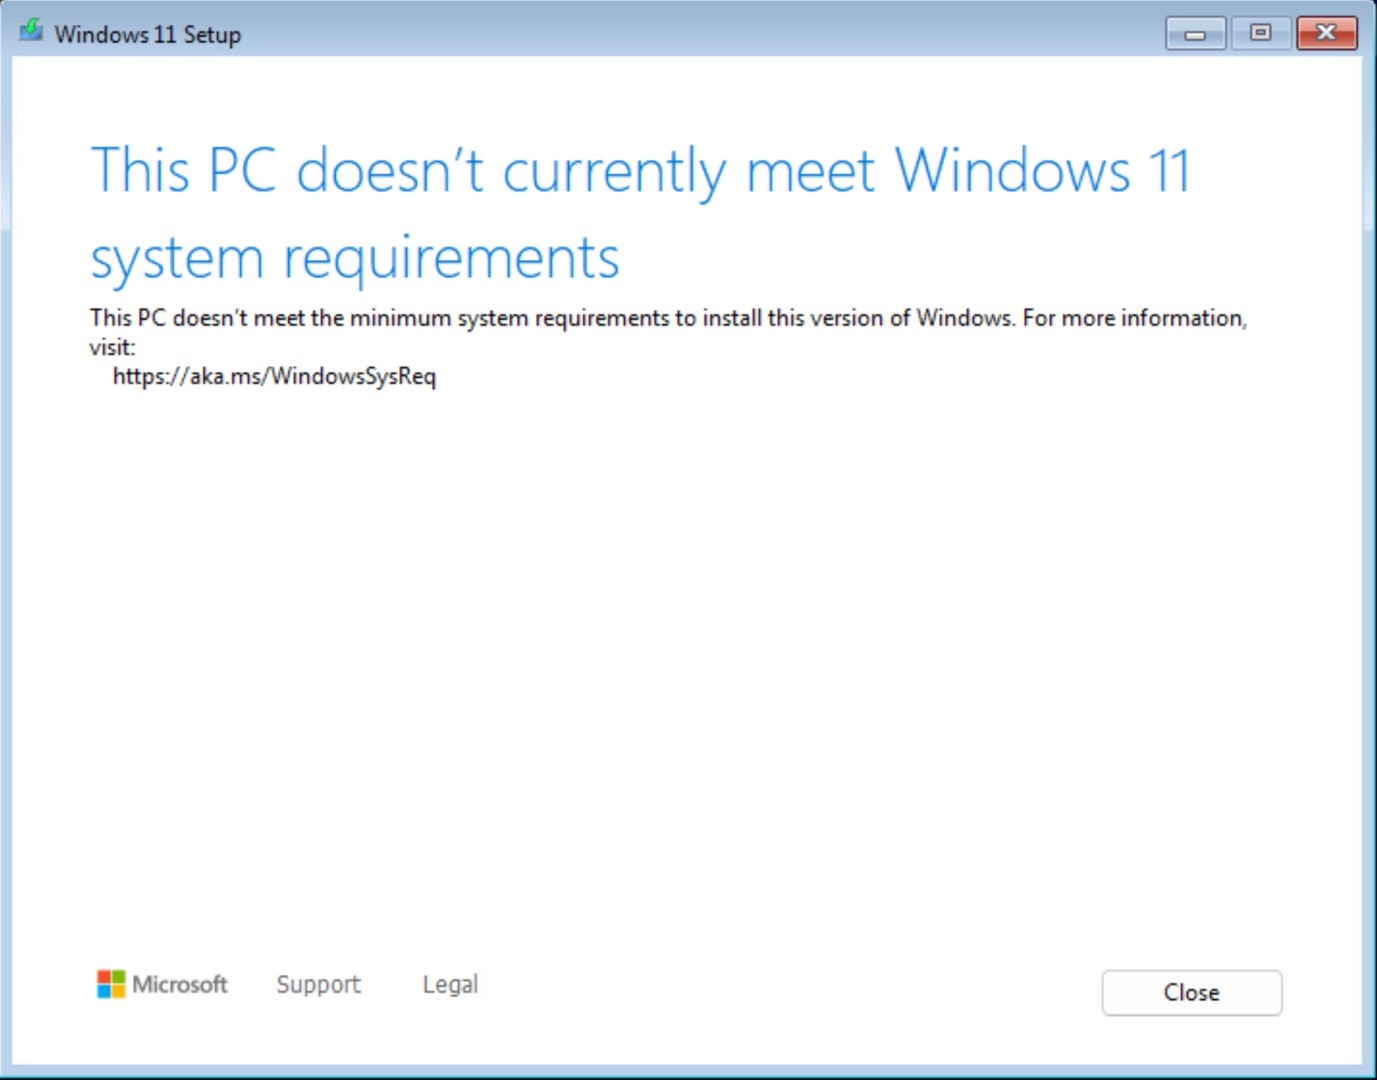Open the Support link
Image resolution: width=1377 pixels, height=1080 pixels.
click(x=318, y=984)
